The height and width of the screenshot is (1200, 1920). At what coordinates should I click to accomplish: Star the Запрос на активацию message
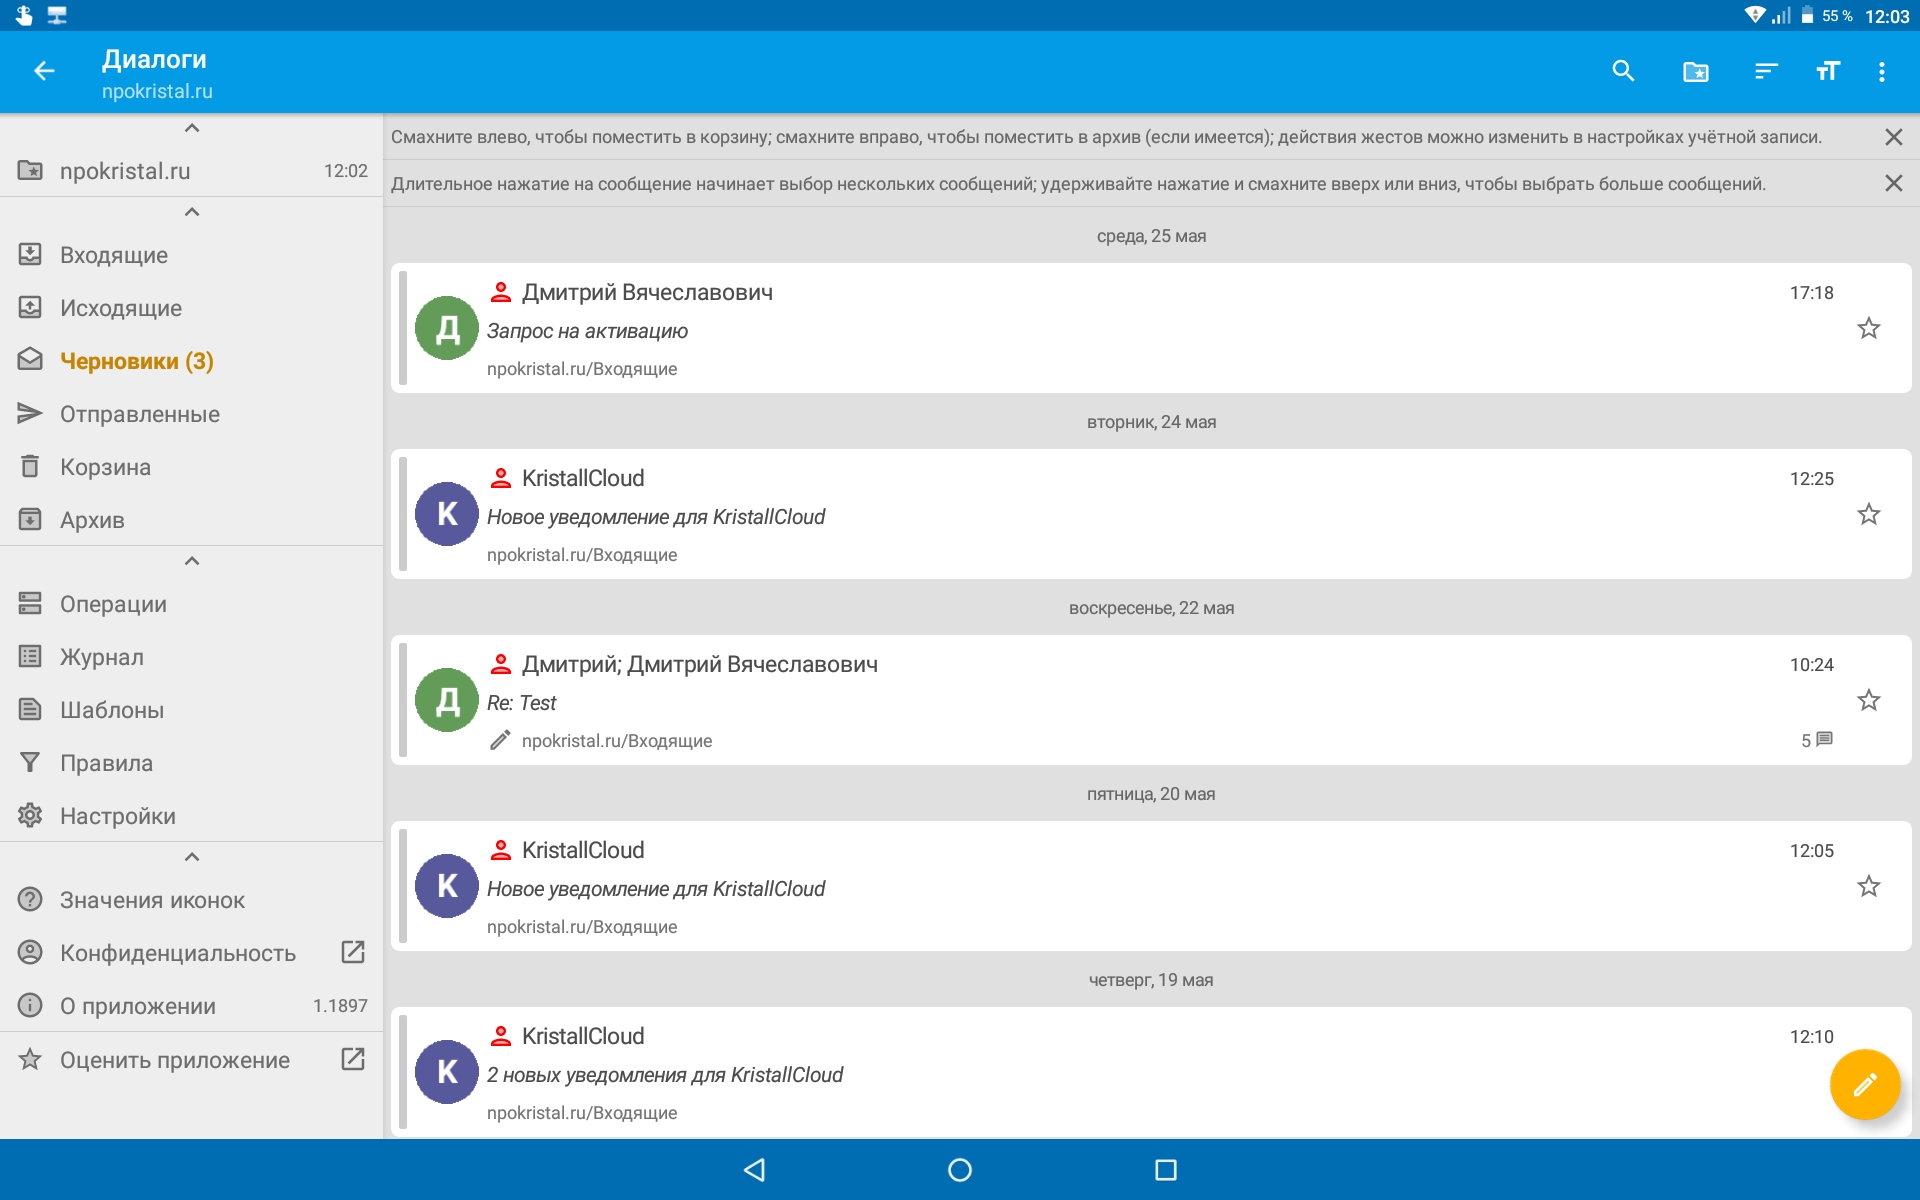click(1868, 328)
